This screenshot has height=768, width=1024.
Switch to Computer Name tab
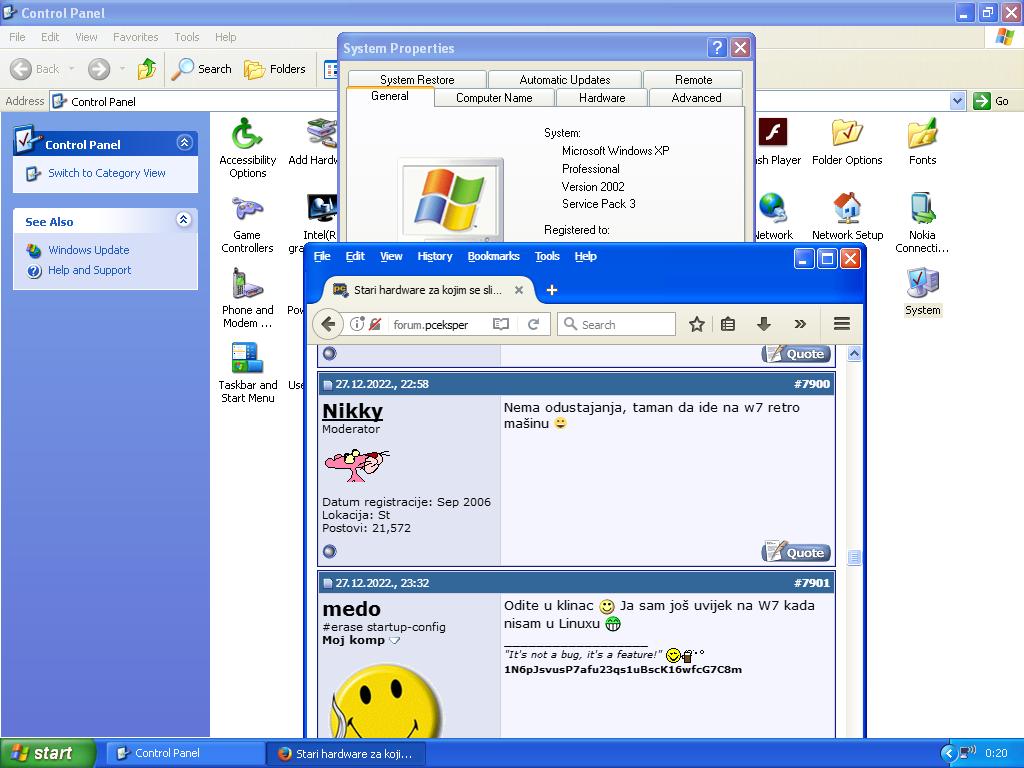pyautogui.click(x=494, y=98)
